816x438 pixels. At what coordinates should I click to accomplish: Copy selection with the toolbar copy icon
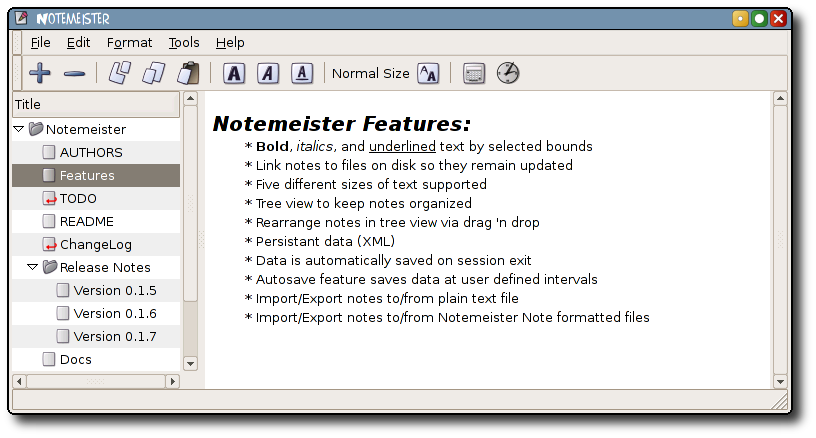[x=154, y=73]
